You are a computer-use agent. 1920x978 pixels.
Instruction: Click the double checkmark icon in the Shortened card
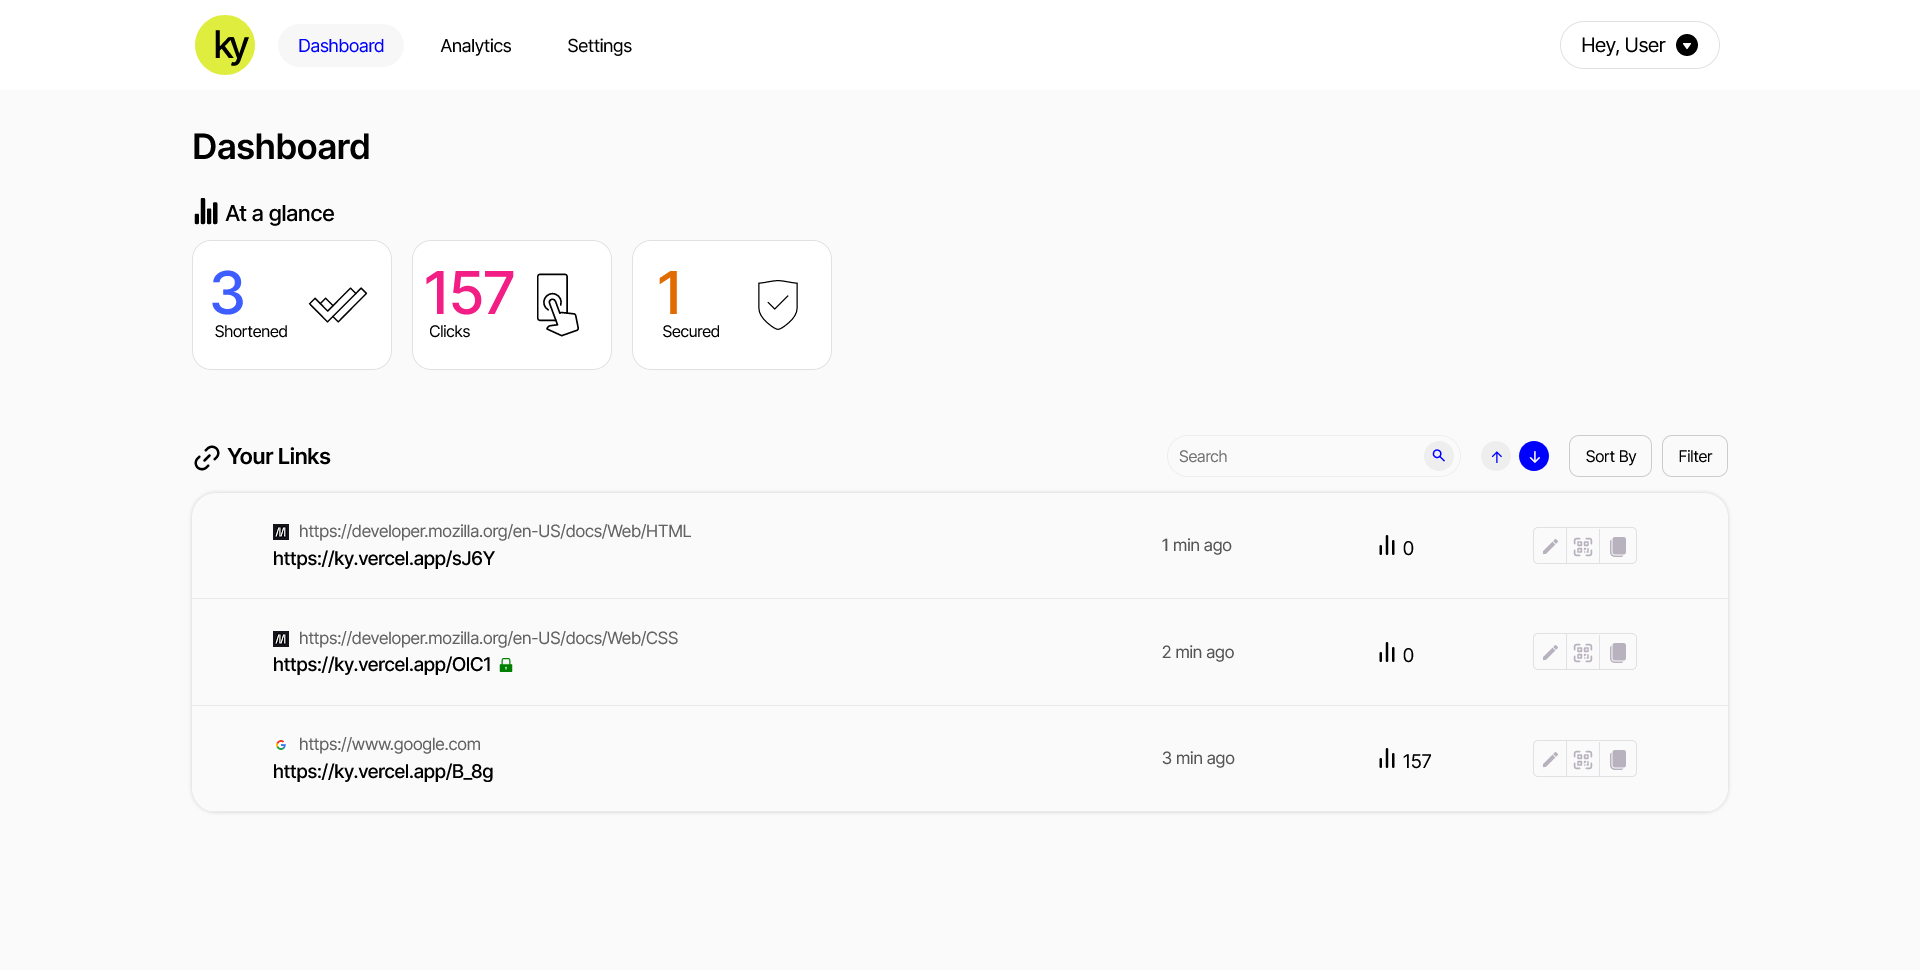click(x=337, y=305)
